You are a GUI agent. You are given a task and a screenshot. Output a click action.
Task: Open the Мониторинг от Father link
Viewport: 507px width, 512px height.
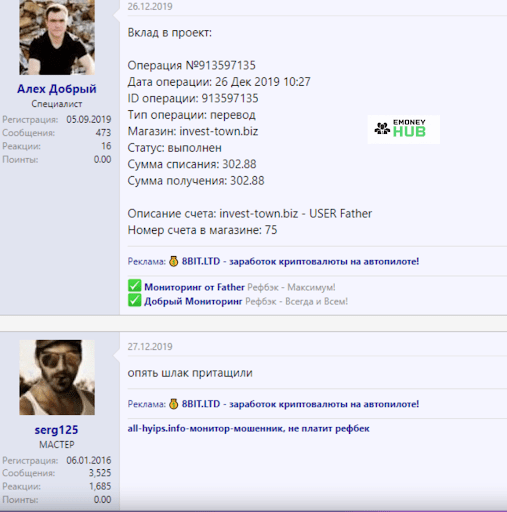tap(194, 287)
